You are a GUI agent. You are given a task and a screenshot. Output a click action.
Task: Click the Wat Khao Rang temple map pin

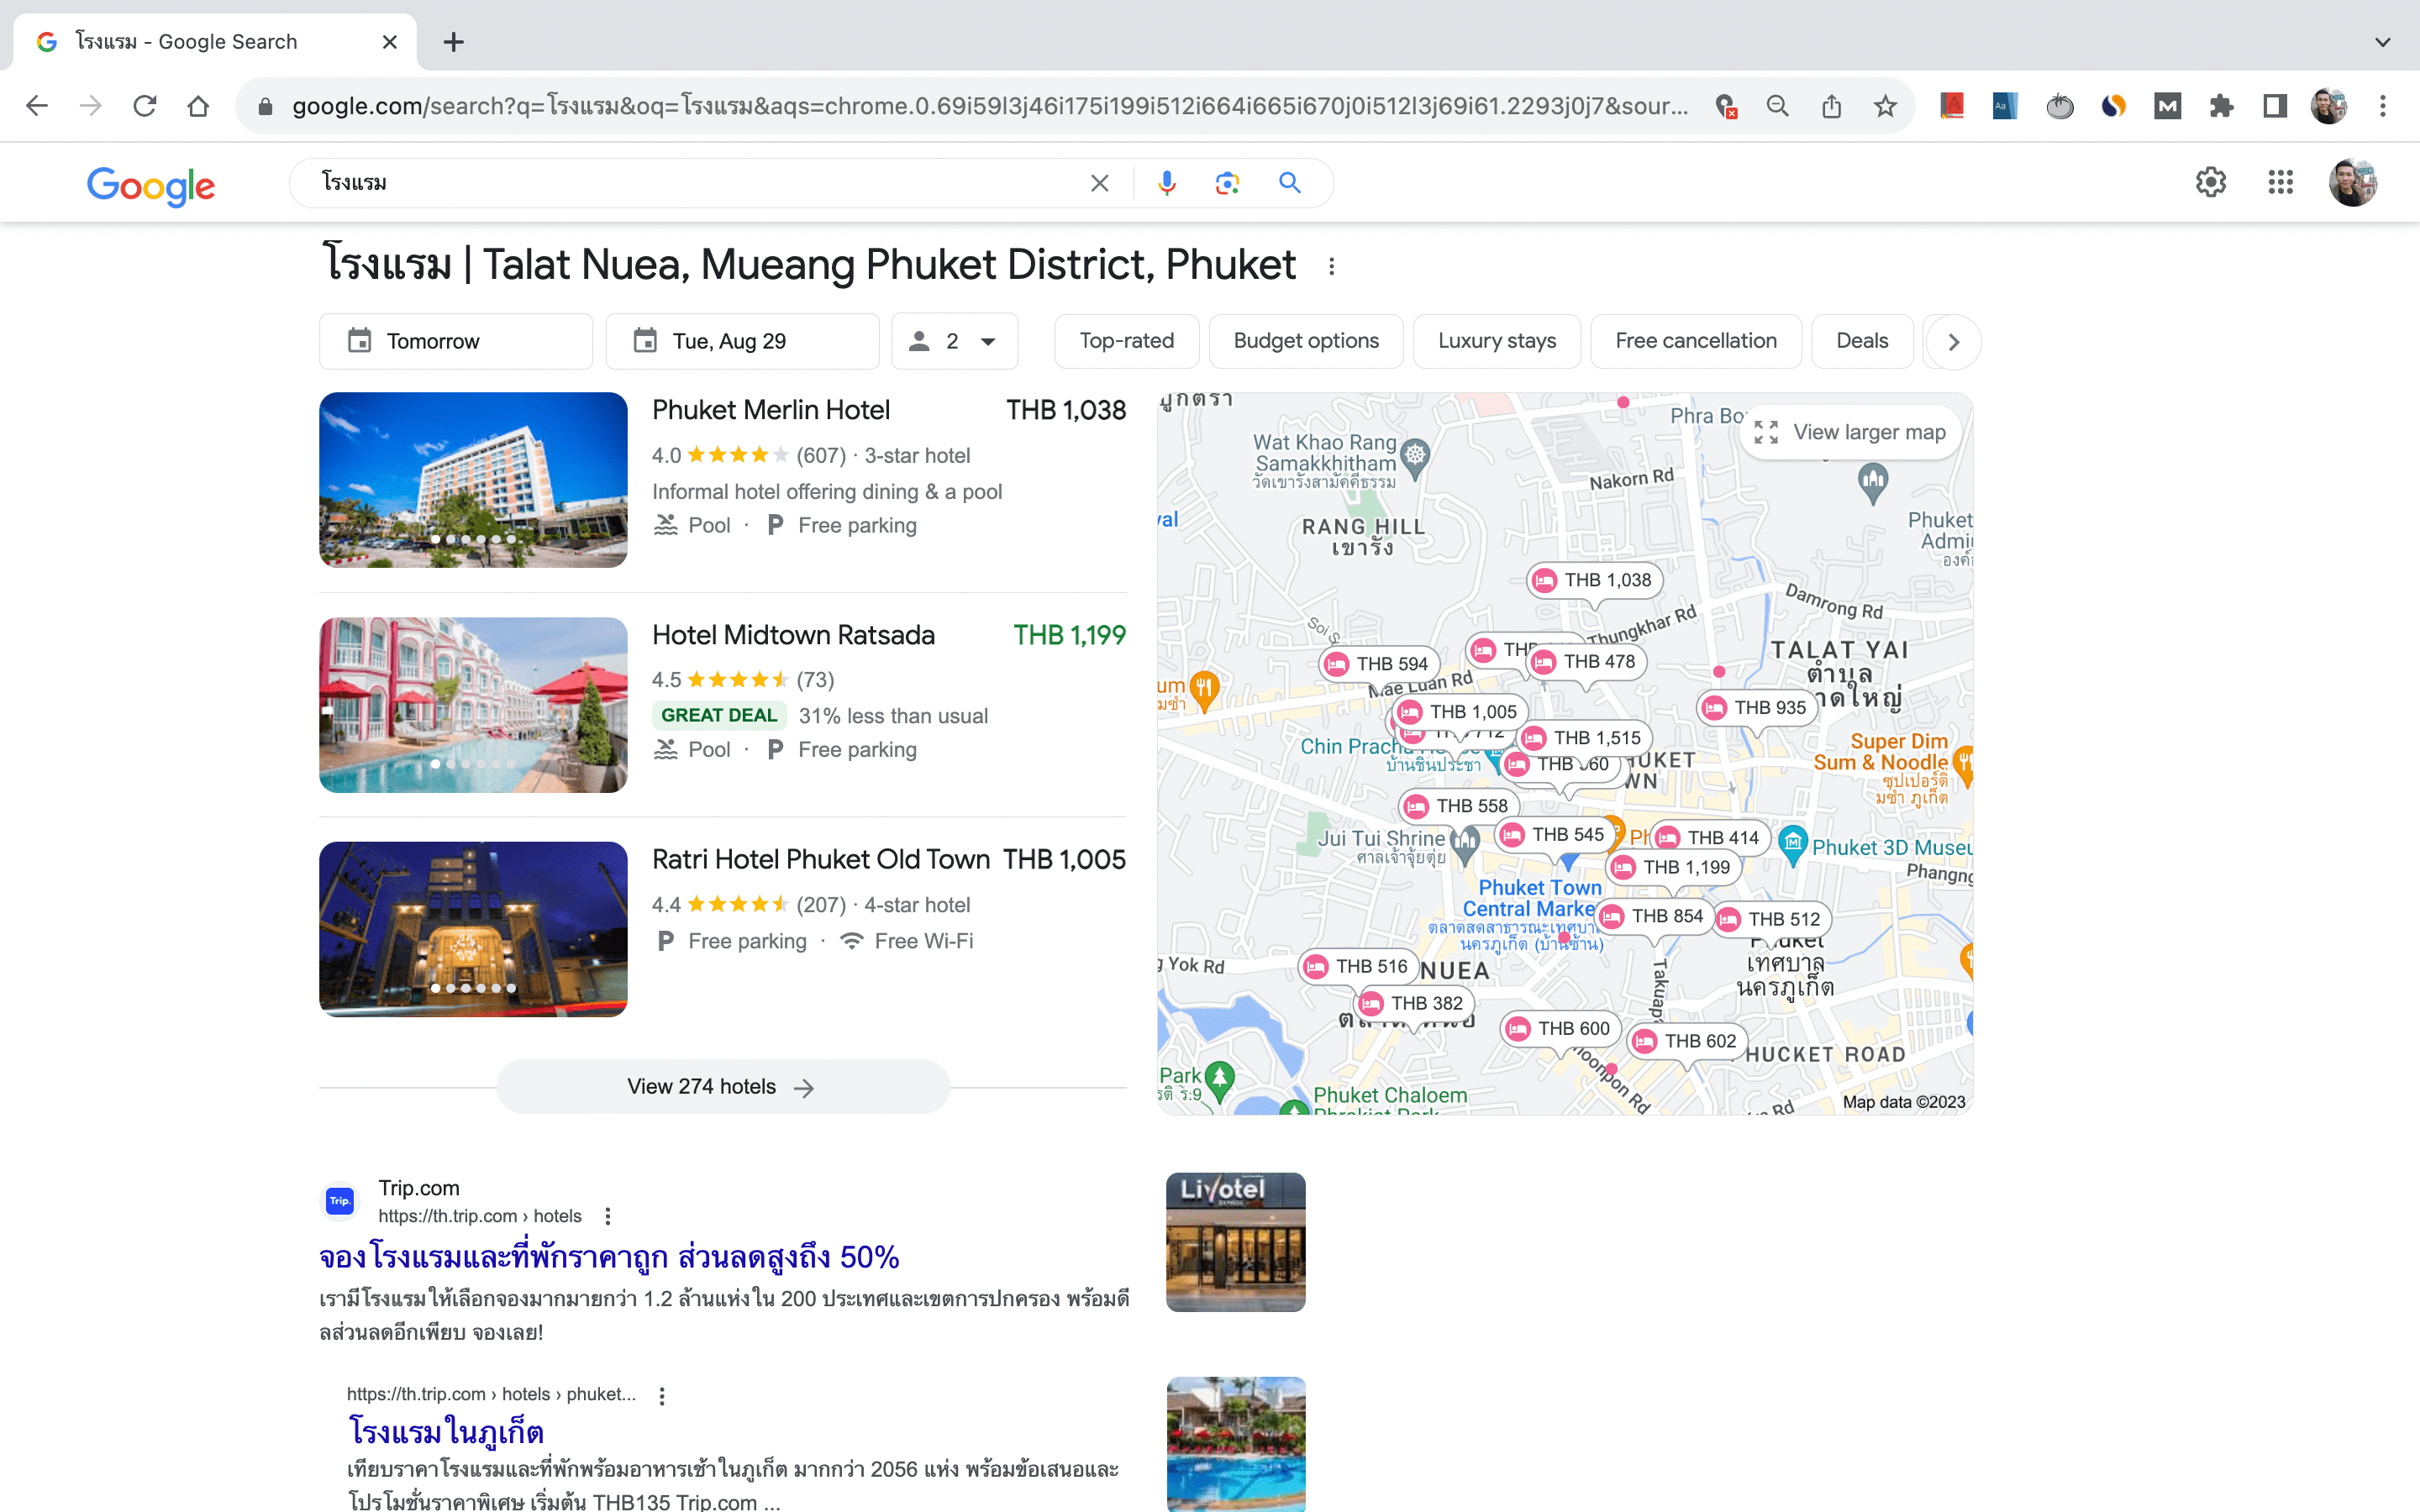(1414, 457)
